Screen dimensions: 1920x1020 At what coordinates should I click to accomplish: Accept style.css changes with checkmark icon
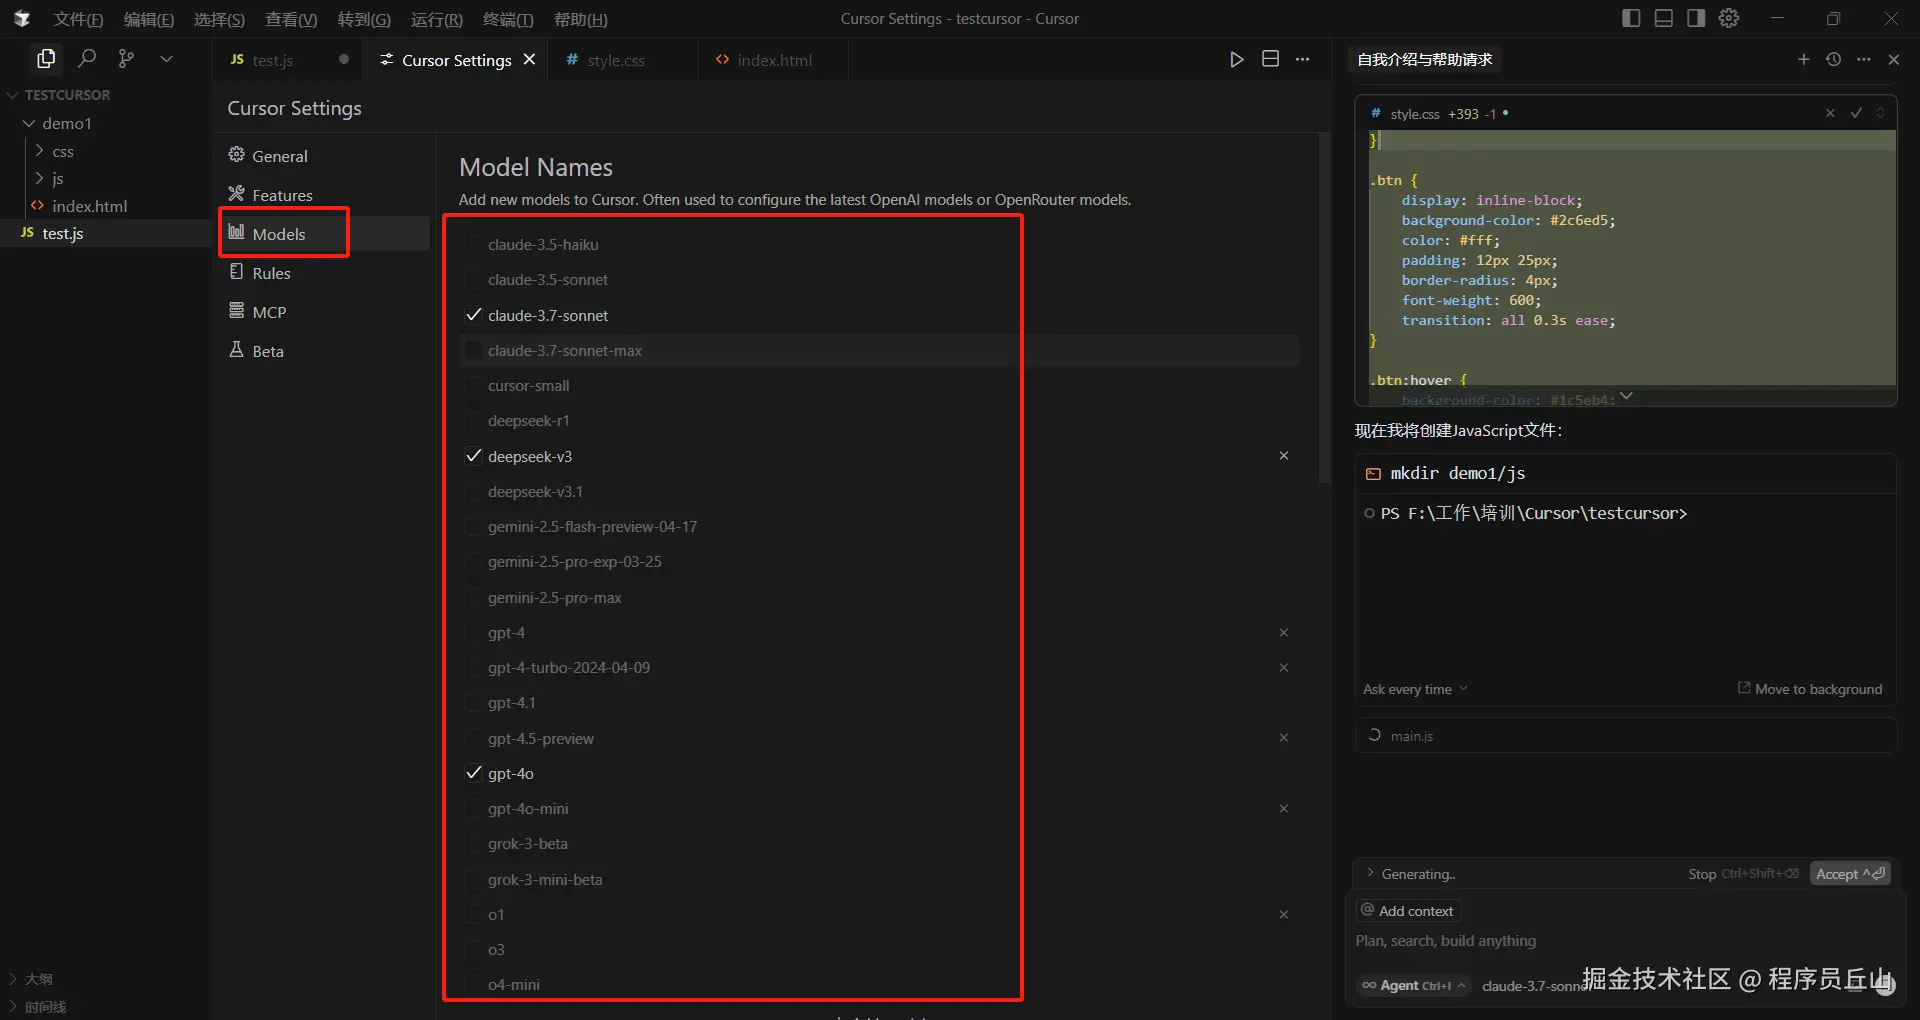1856,113
